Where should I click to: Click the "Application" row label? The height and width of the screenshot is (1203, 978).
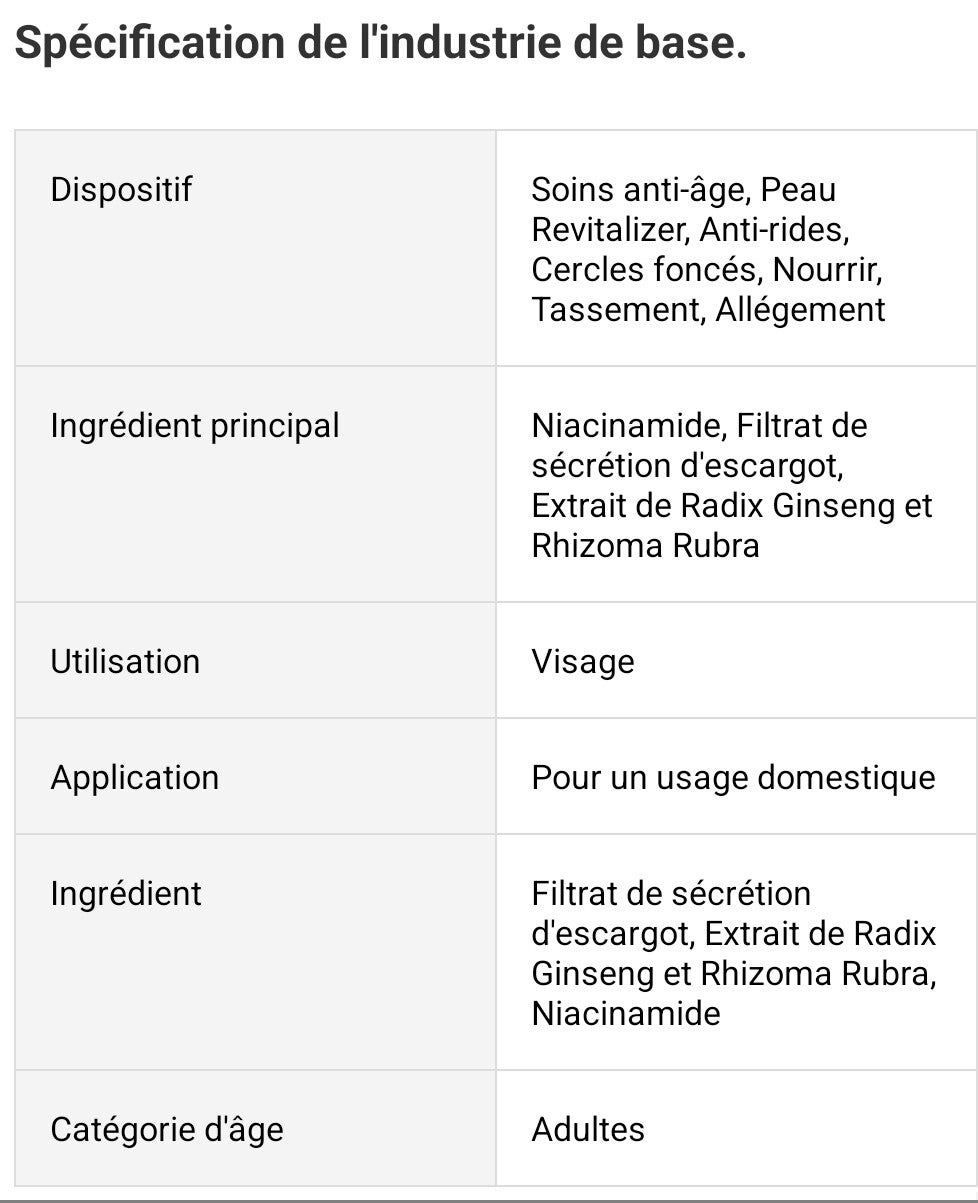[x=134, y=777]
